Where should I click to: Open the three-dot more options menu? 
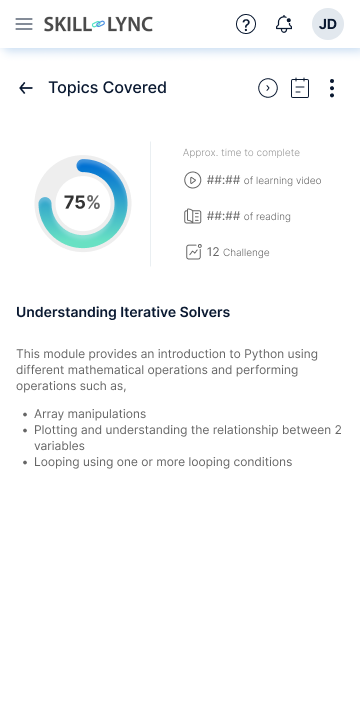click(332, 88)
